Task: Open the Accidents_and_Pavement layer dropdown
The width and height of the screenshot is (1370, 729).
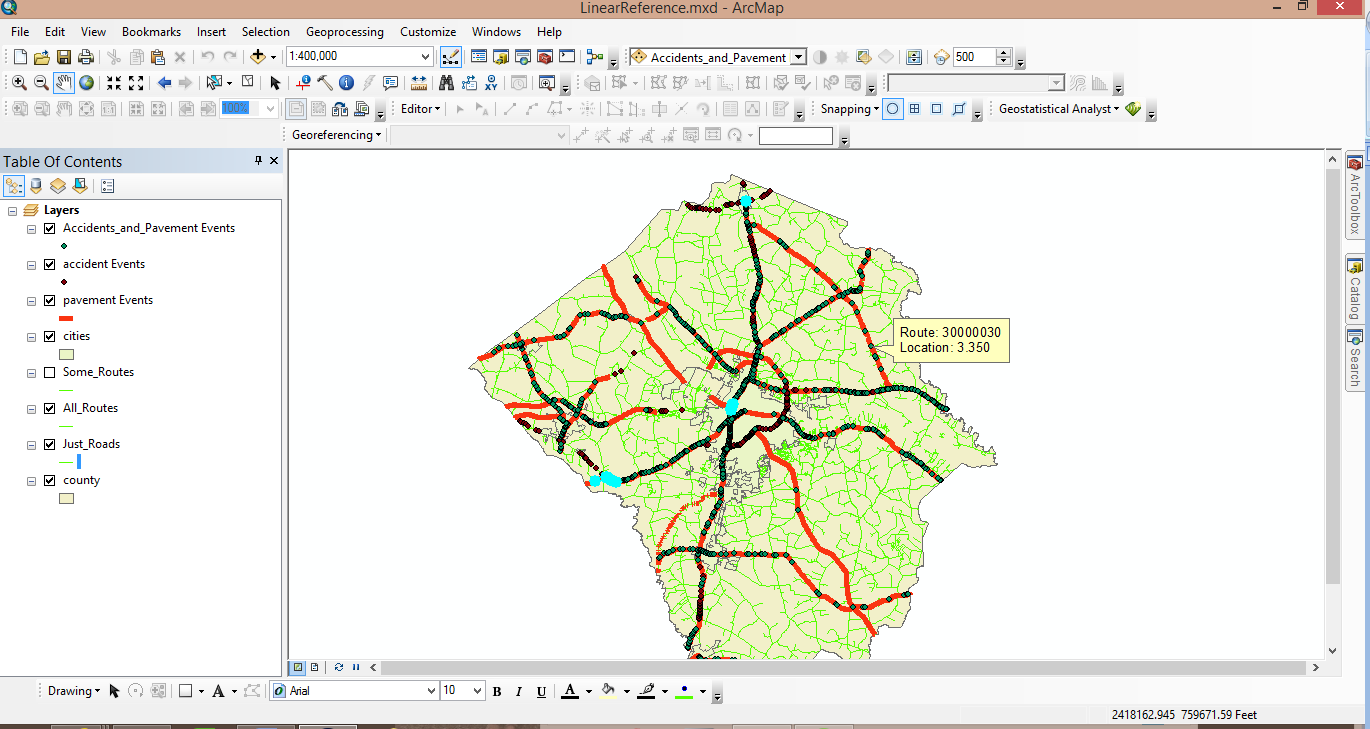Action: (x=798, y=57)
